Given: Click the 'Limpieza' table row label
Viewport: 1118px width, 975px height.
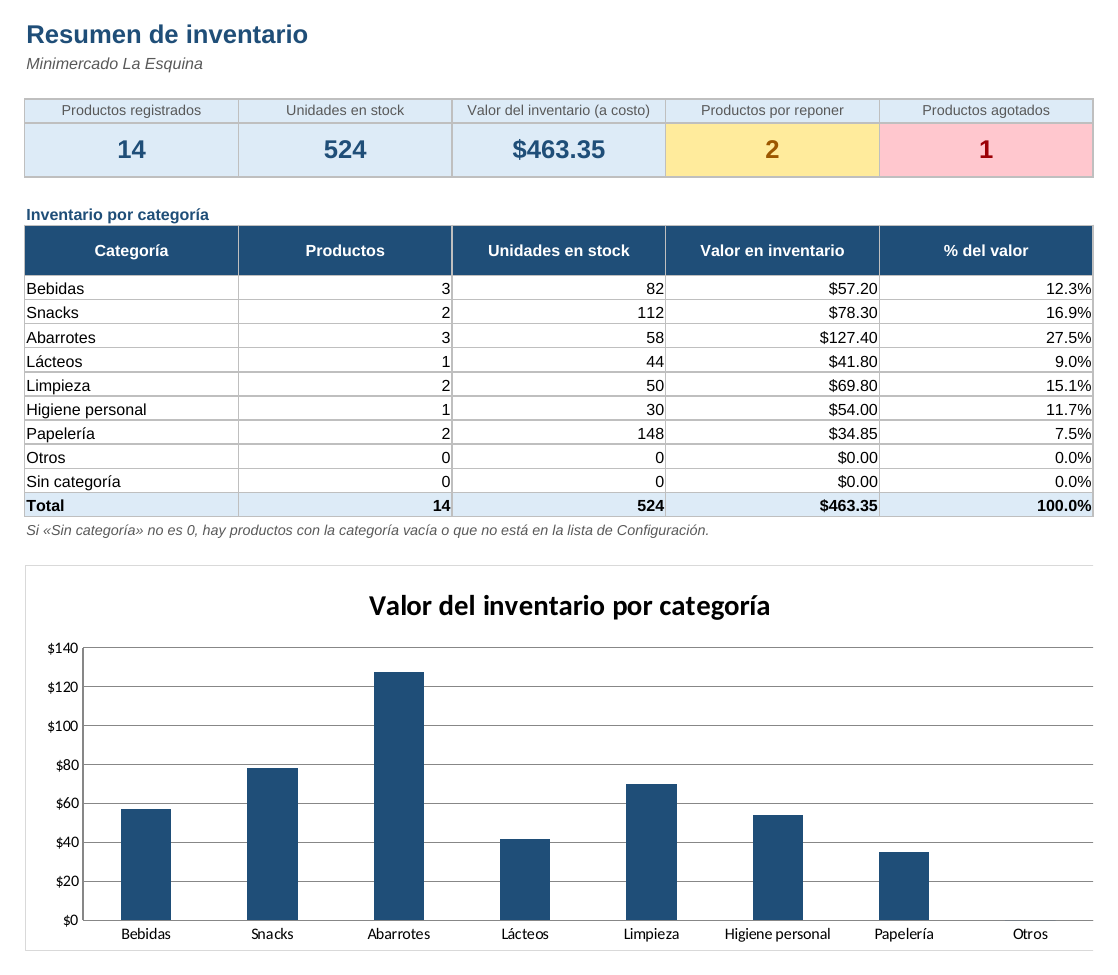Looking at the screenshot, I should click(58, 386).
